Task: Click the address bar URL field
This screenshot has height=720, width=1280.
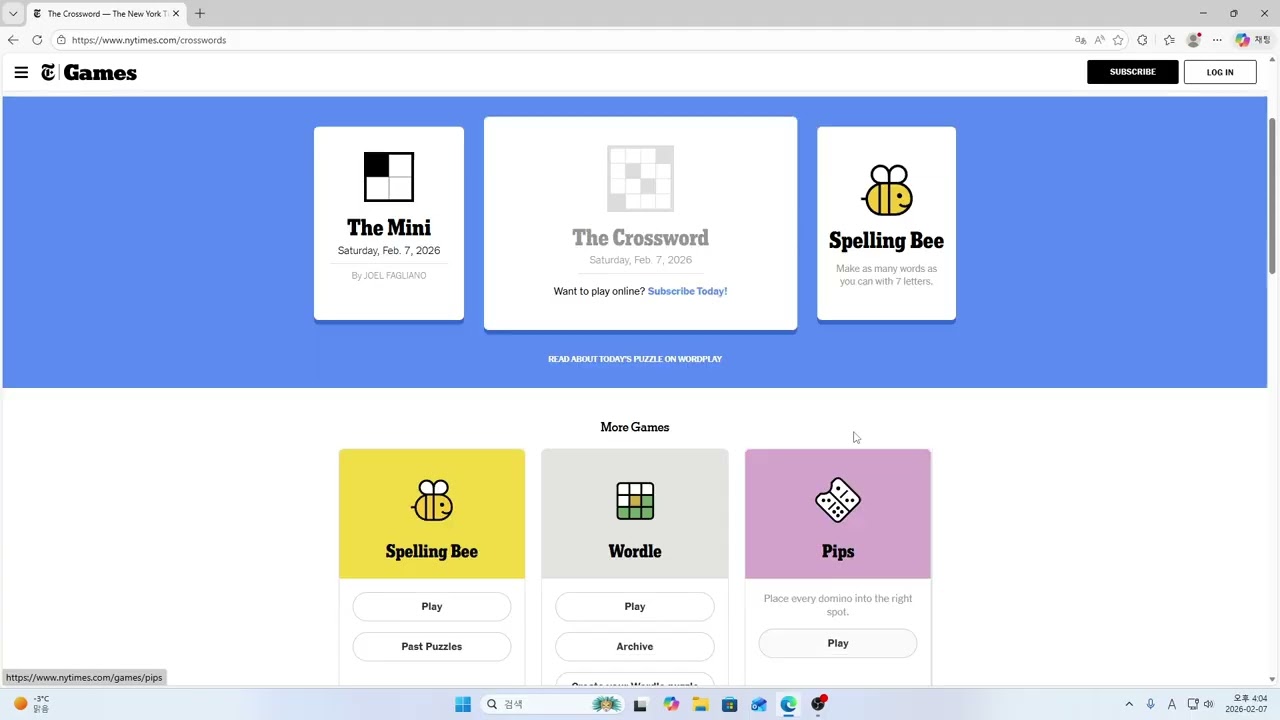Action: click(560, 40)
